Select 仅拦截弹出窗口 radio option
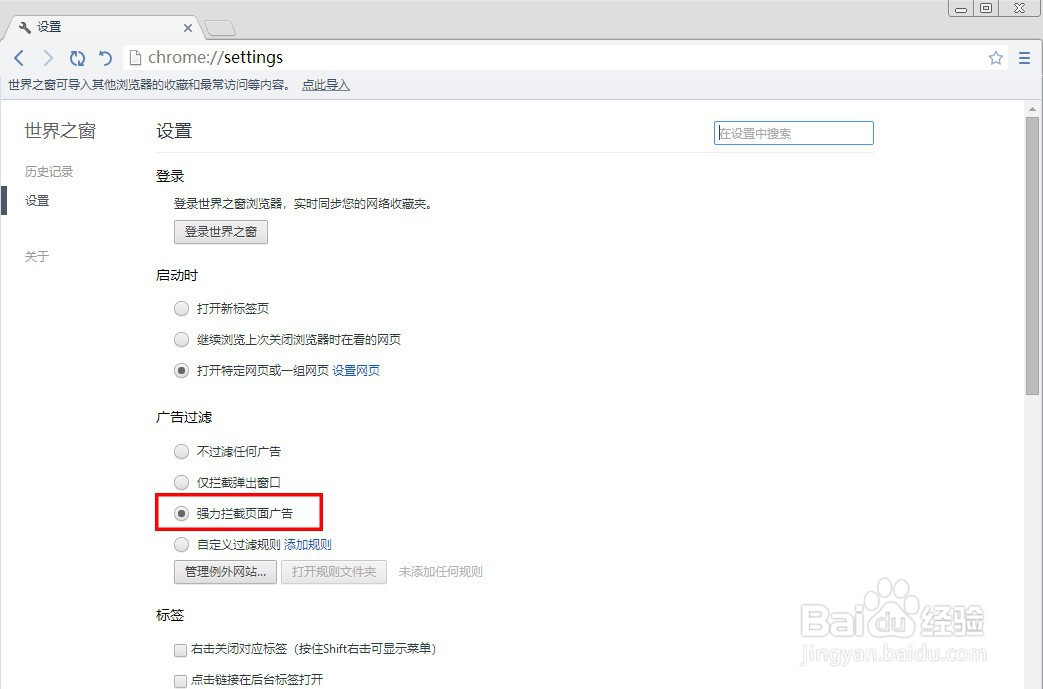This screenshot has width=1043, height=689. pyautogui.click(x=181, y=482)
